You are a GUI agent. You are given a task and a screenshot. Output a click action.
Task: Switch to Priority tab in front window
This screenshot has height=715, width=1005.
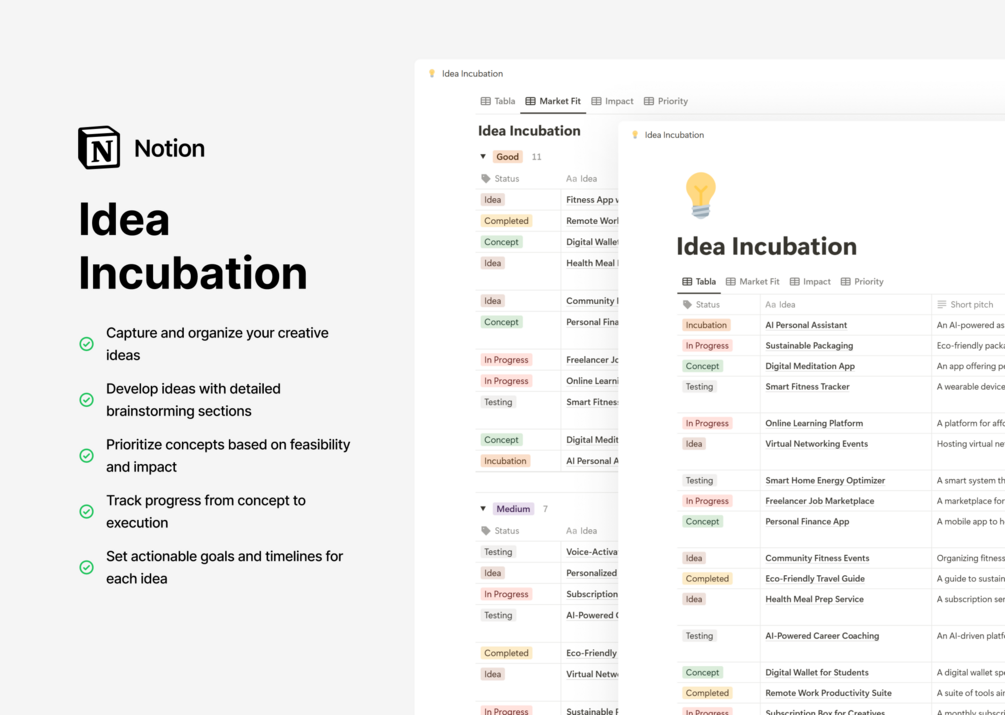click(862, 281)
